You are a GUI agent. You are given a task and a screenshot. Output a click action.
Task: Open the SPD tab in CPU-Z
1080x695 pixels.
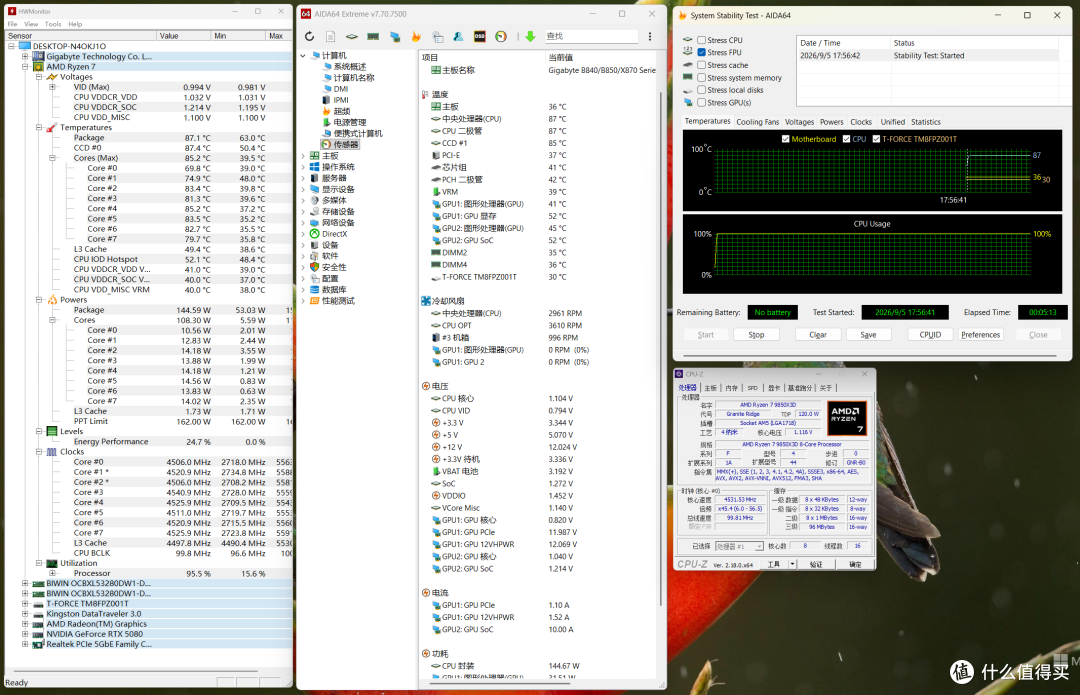tap(752, 388)
